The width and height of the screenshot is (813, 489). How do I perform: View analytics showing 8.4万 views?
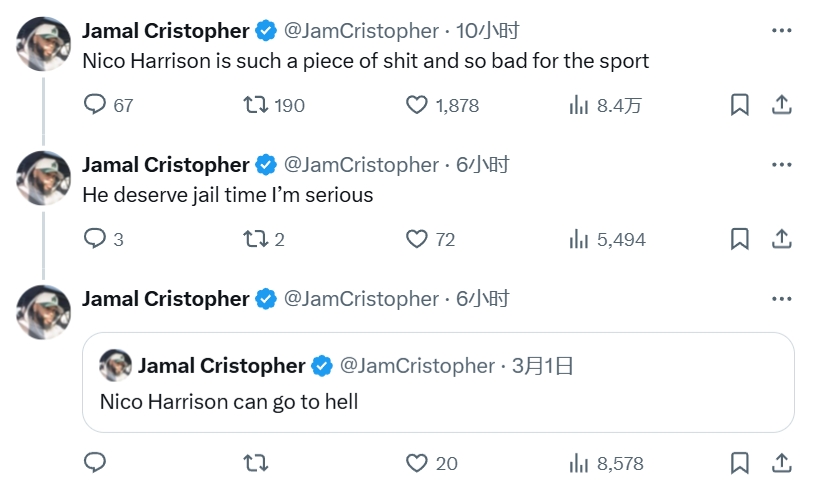579,105
